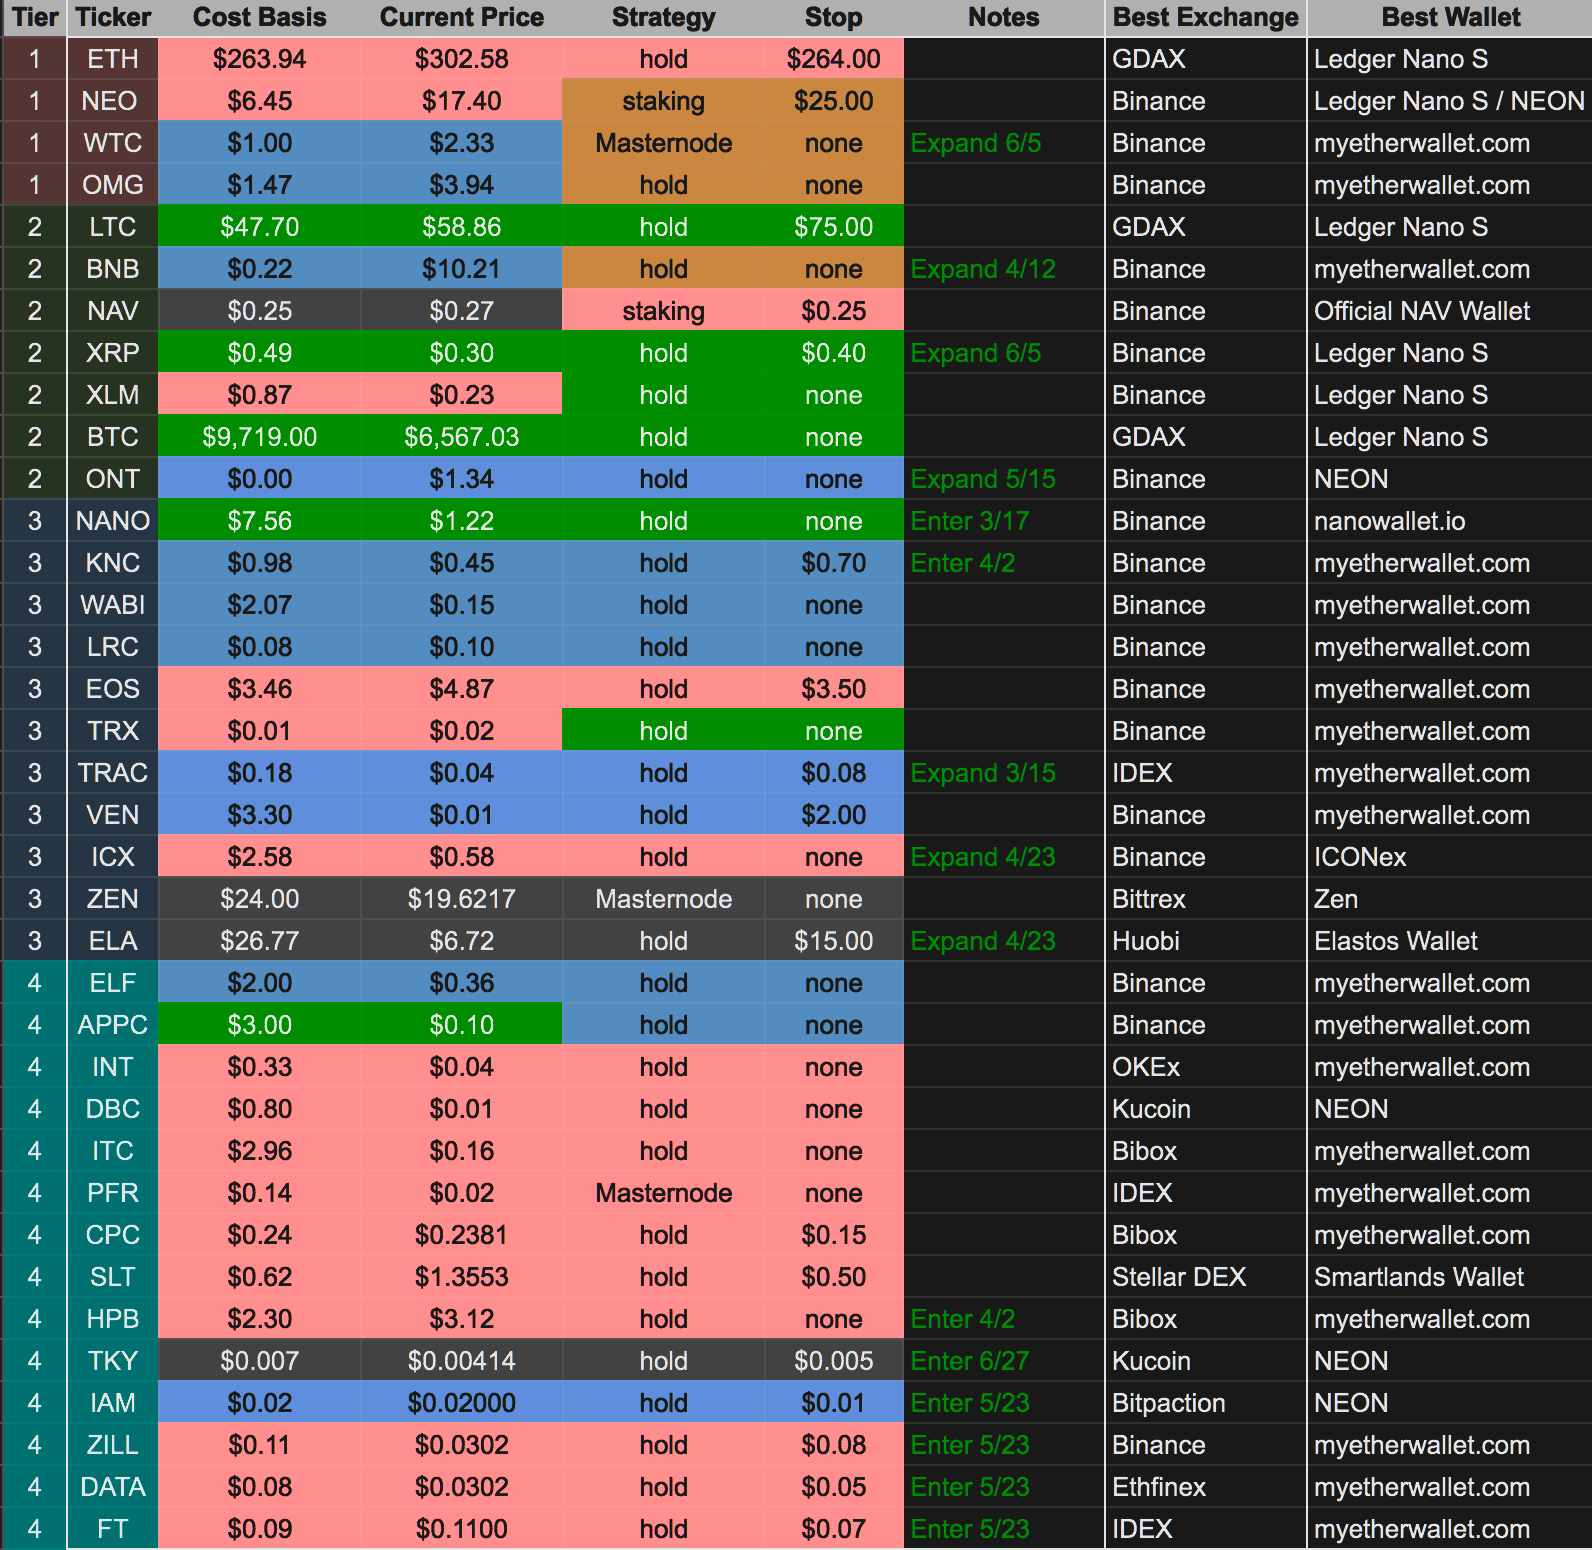This screenshot has height=1550, width=1592.
Task: Click the Expand 6/5 note in XRP row
Action: point(1004,353)
